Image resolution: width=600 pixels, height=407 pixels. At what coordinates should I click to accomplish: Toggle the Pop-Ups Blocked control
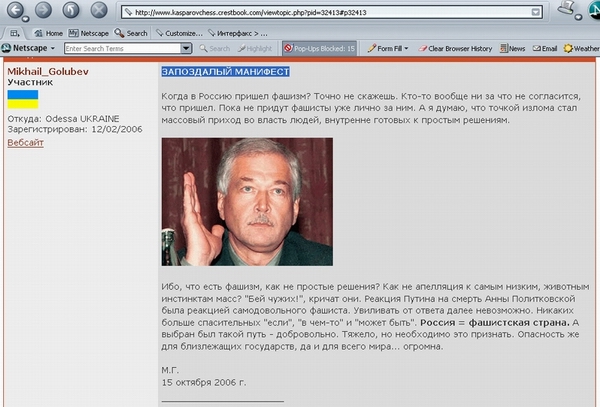tap(320, 48)
